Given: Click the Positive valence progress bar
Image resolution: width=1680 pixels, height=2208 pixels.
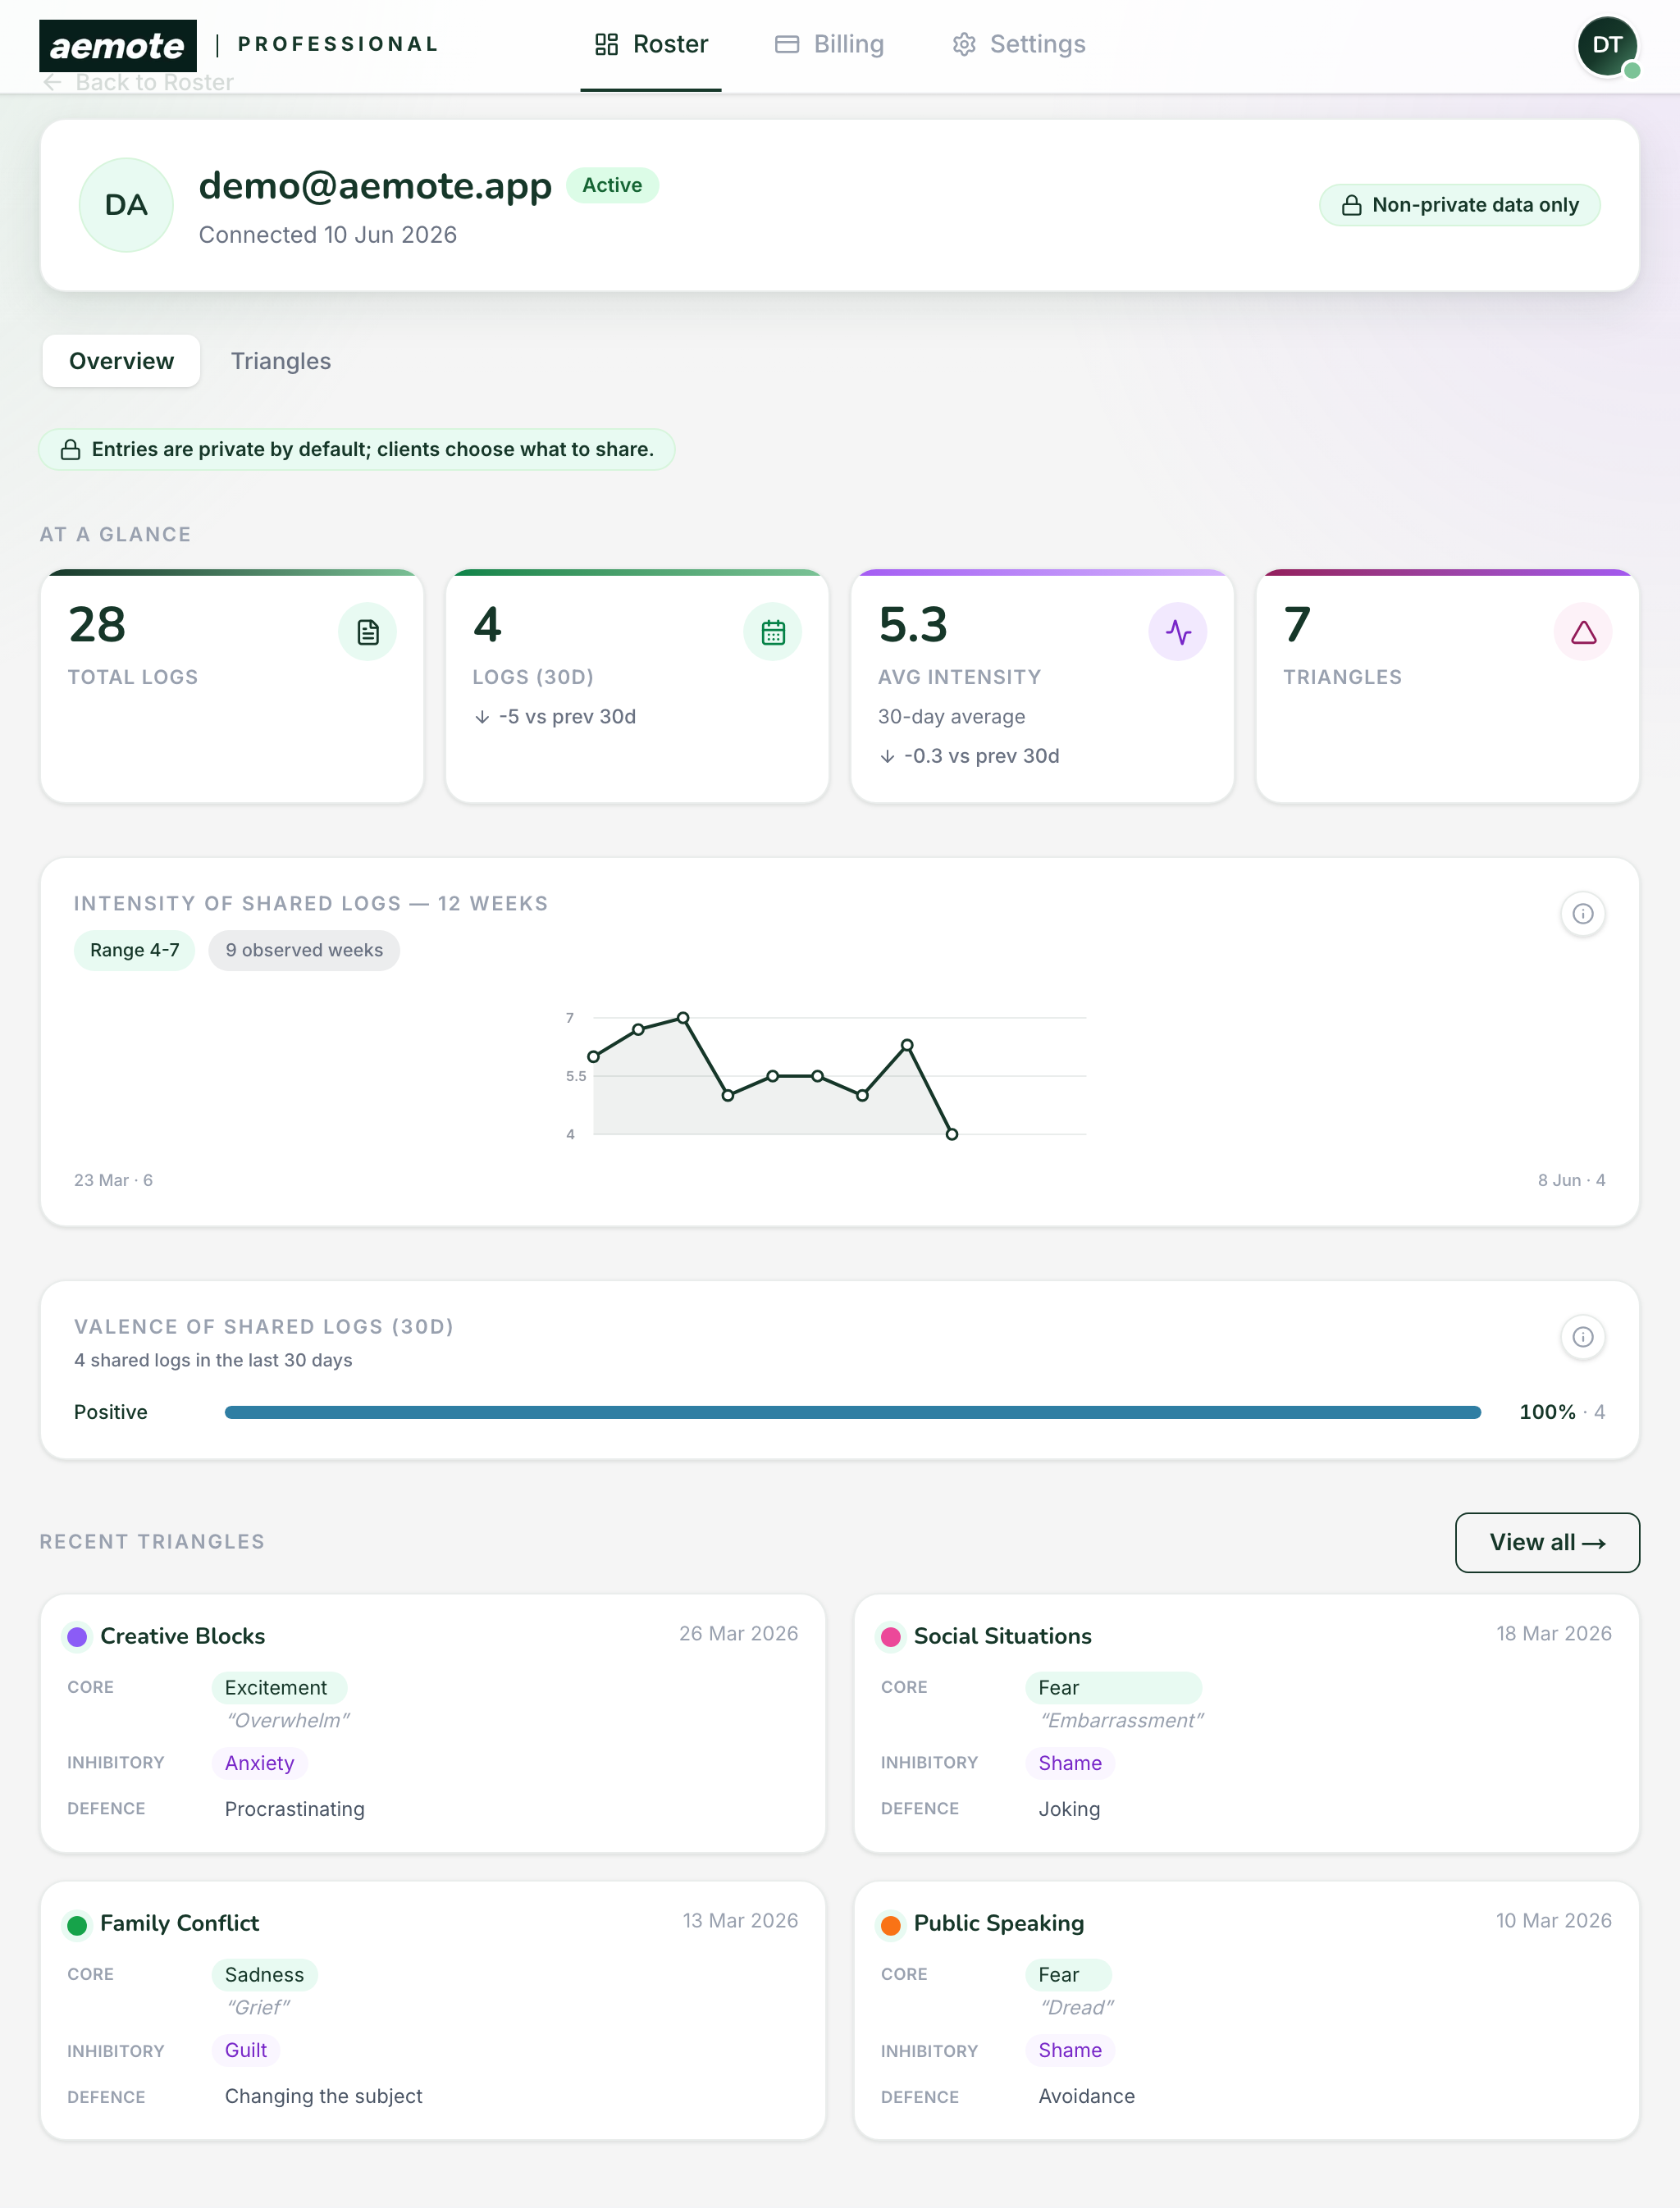Looking at the screenshot, I should click(853, 1412).
